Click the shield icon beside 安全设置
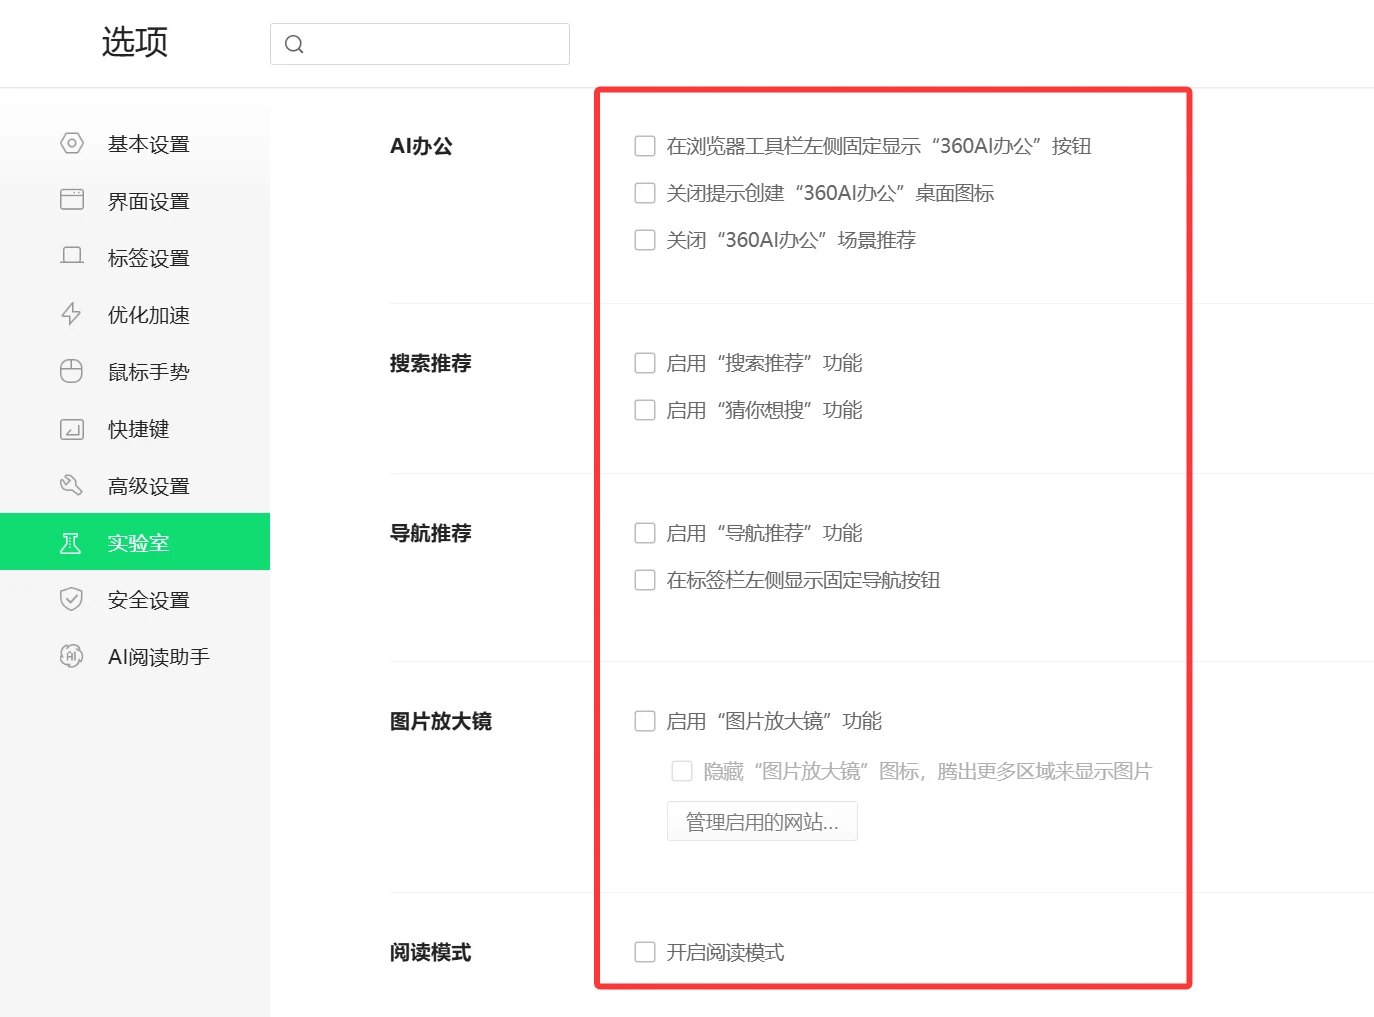The image size is (1374, 1017). [x=72, y=599]
